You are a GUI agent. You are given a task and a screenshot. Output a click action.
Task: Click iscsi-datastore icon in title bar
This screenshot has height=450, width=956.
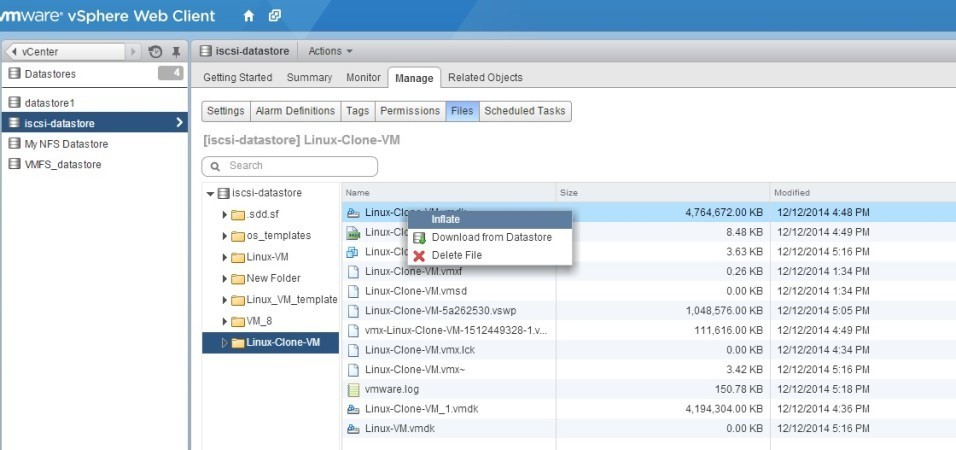tap(205, 51)
